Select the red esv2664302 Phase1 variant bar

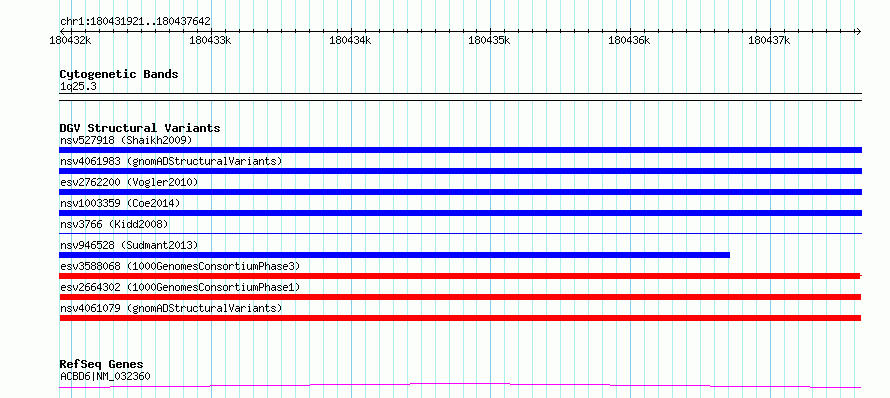pos(460,297)
